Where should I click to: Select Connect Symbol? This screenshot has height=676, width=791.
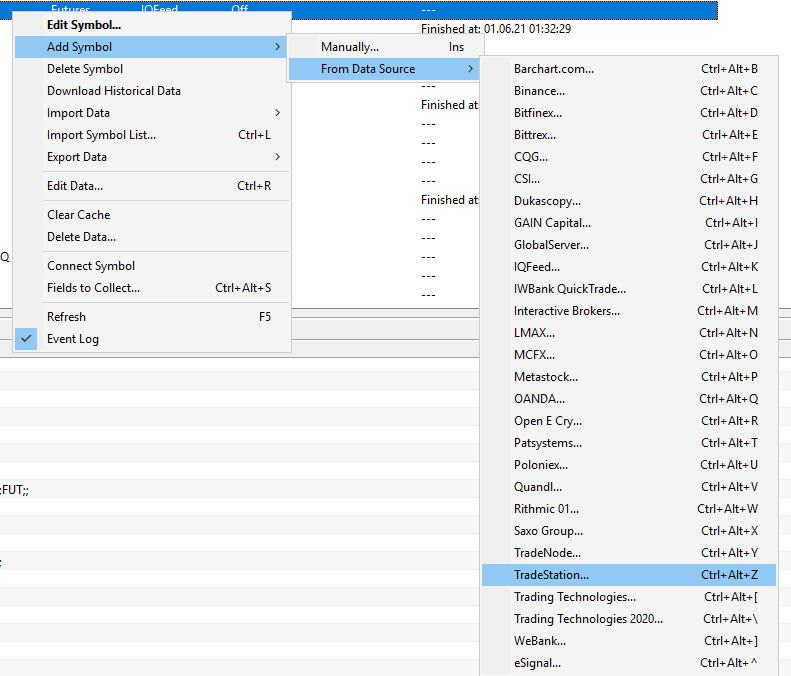click(x=151, y=266)
